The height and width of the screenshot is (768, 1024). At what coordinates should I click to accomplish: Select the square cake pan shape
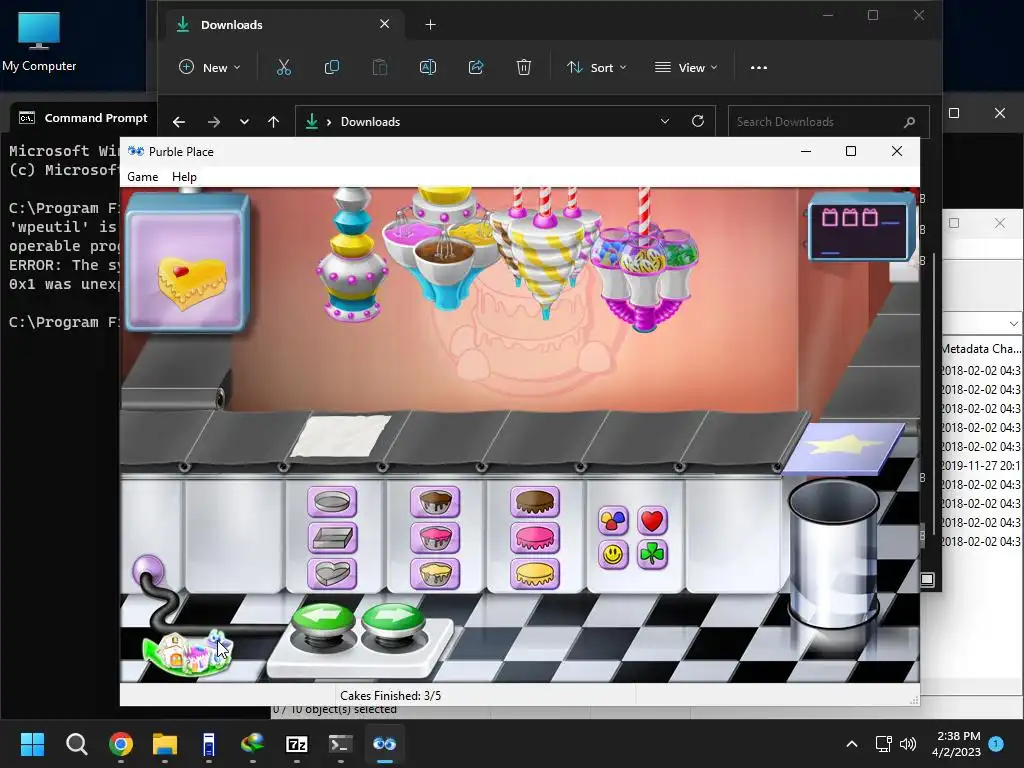click(332, 538)
